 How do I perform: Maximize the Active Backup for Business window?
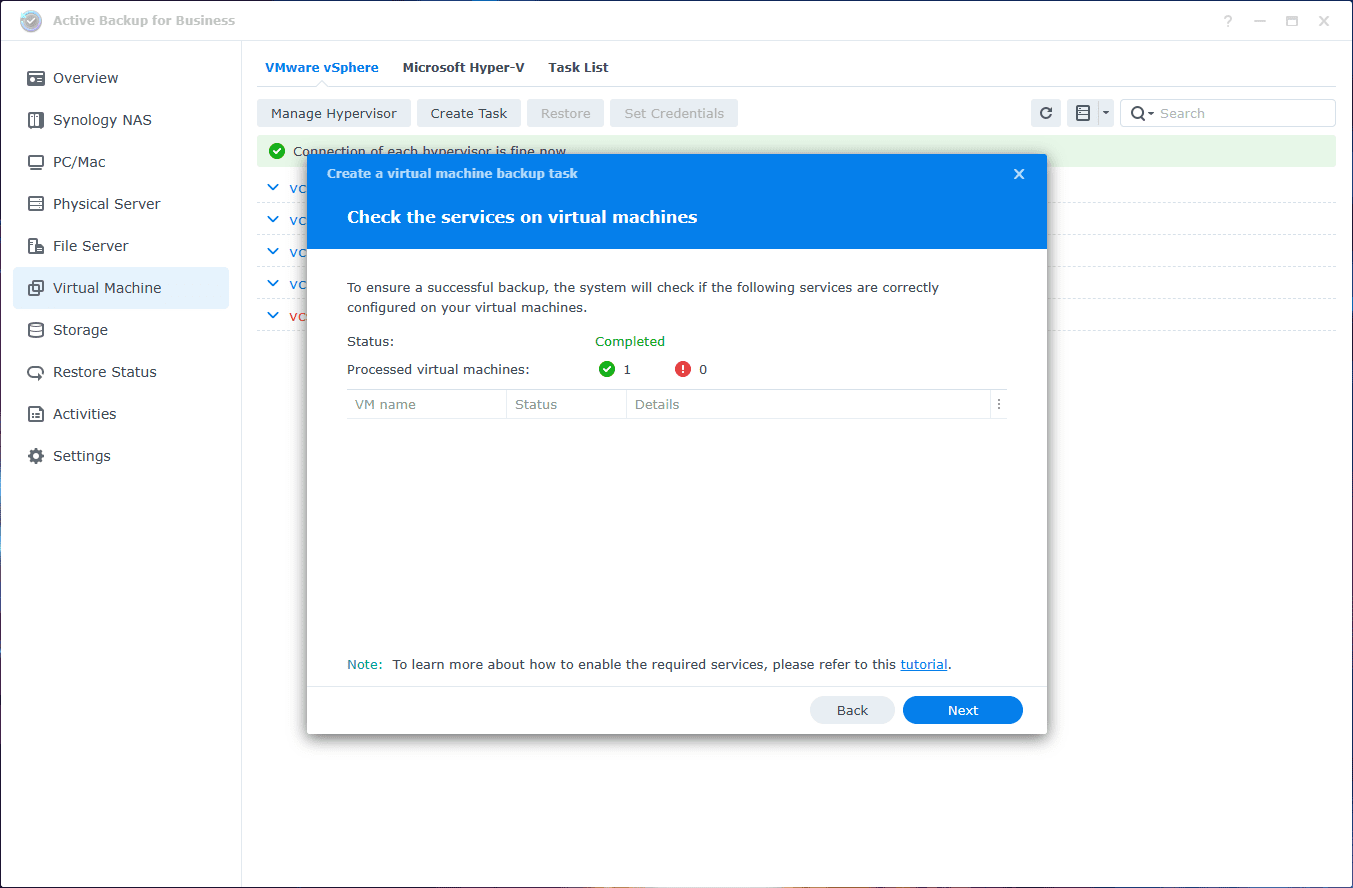1292,21
